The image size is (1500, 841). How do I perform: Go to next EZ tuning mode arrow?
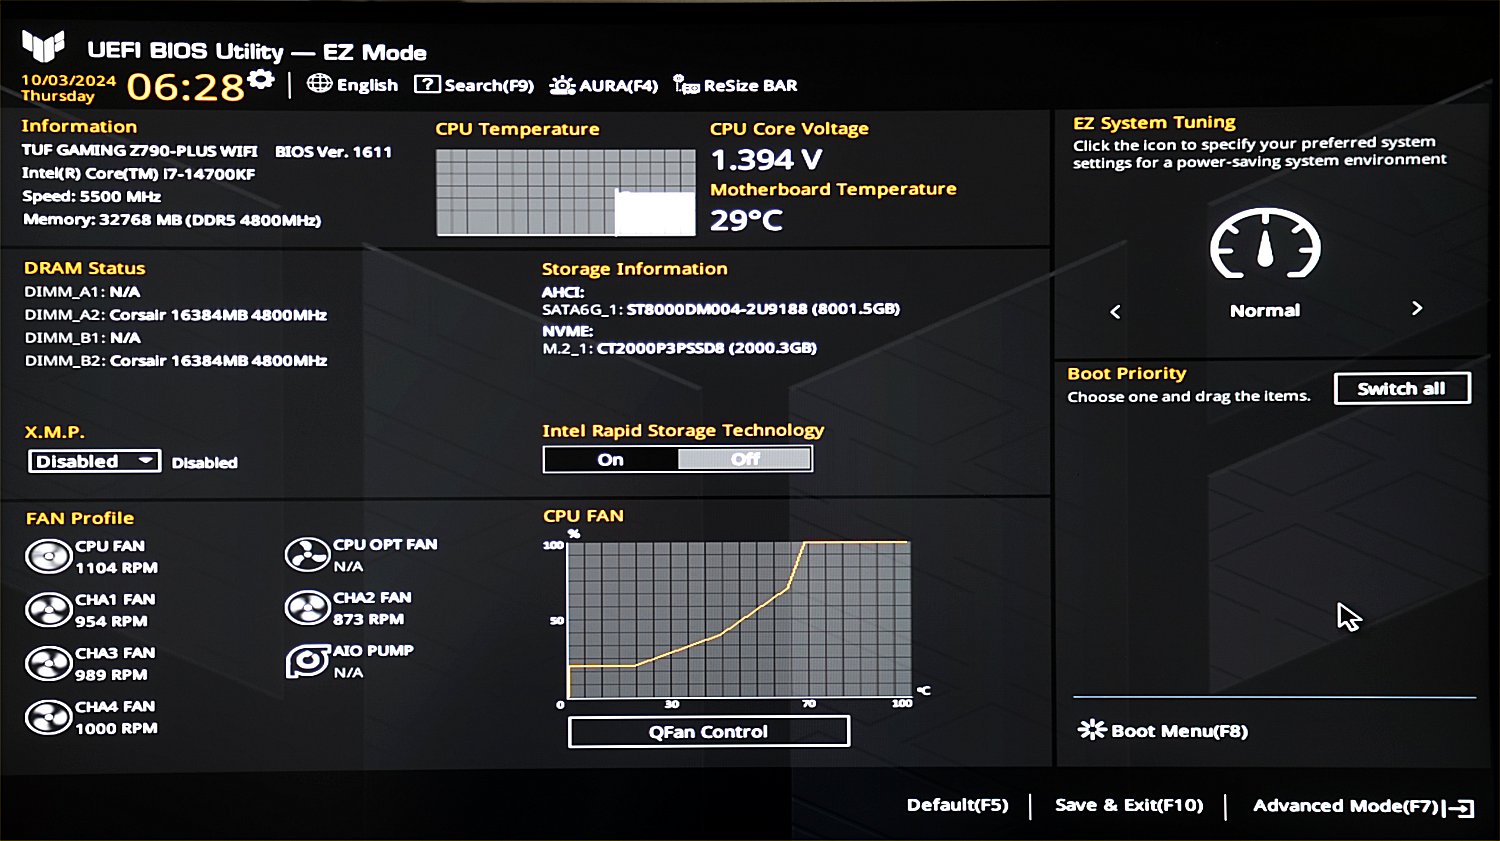(x=1416, y=308)
